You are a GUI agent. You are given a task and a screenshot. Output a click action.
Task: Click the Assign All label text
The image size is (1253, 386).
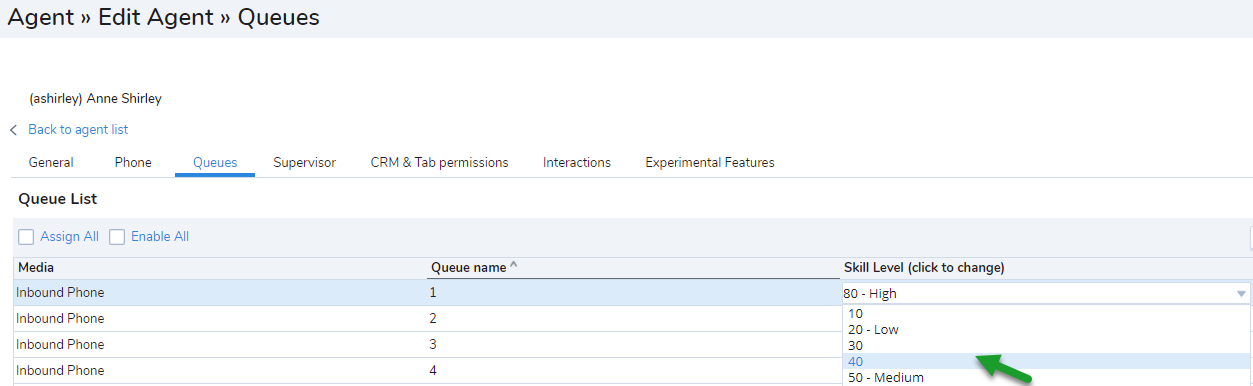(69, 237)
